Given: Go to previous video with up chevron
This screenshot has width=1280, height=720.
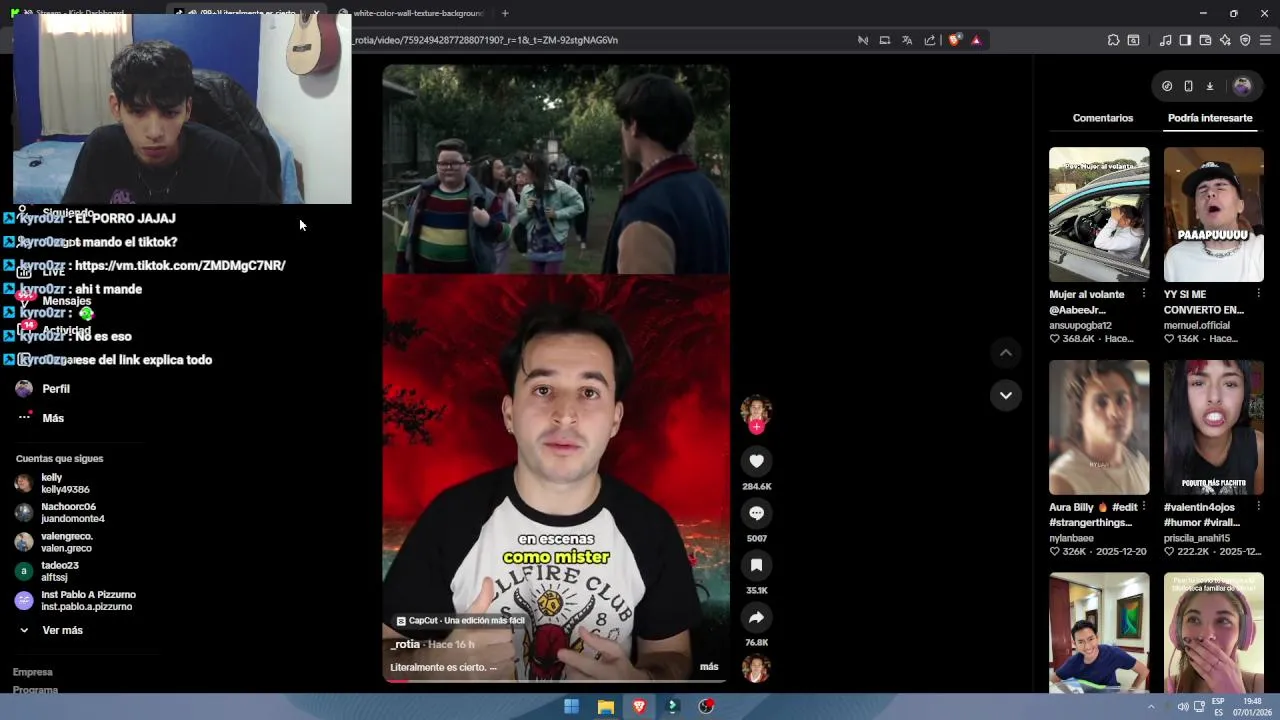Looking at the screenshot, I should [1006, 352].
